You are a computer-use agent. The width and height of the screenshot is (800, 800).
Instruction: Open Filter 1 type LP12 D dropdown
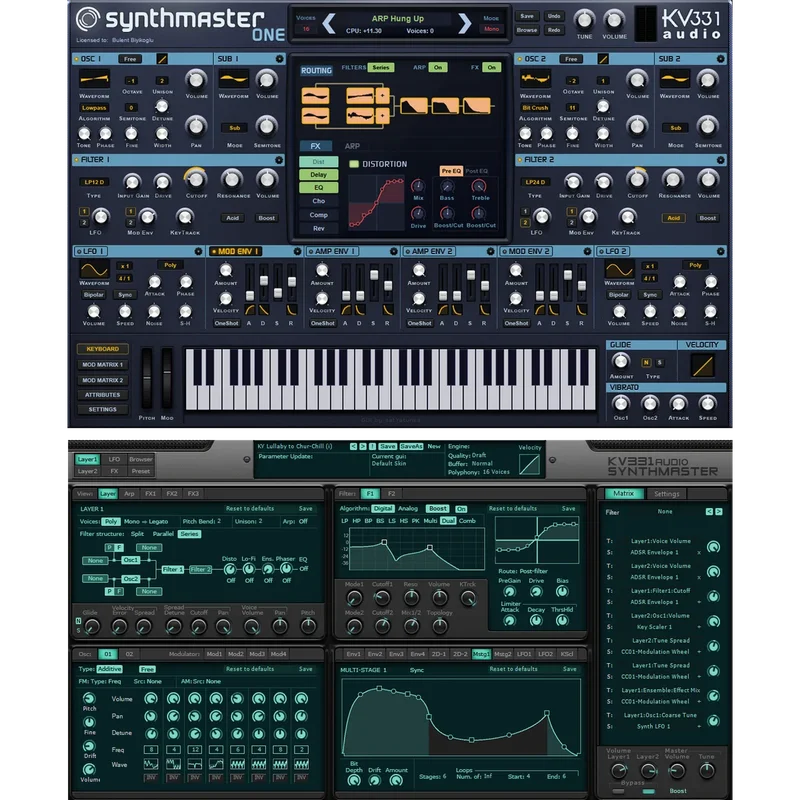point(94,182)
